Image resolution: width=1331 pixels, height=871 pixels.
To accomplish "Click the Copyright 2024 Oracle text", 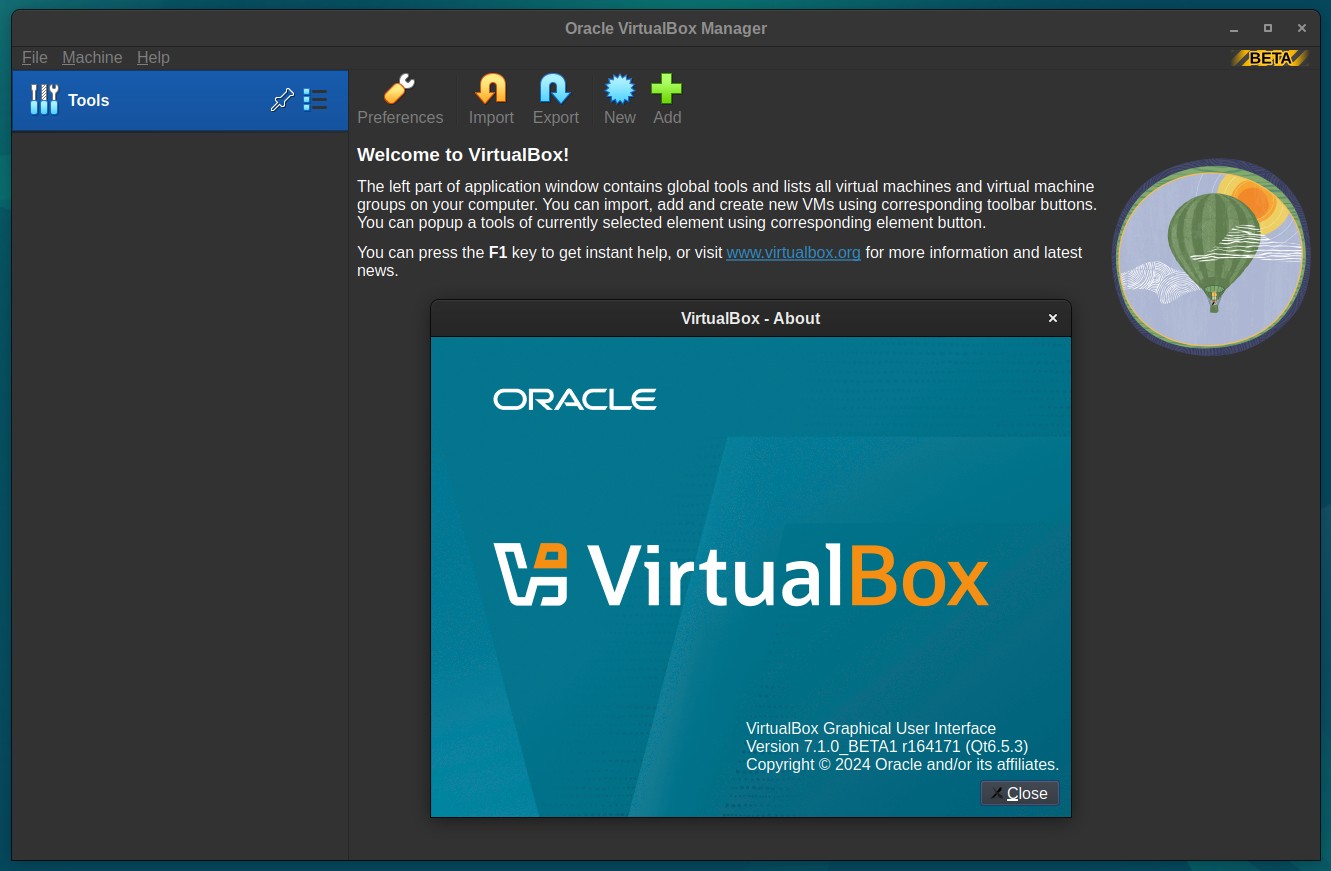I will pos(902,764).
